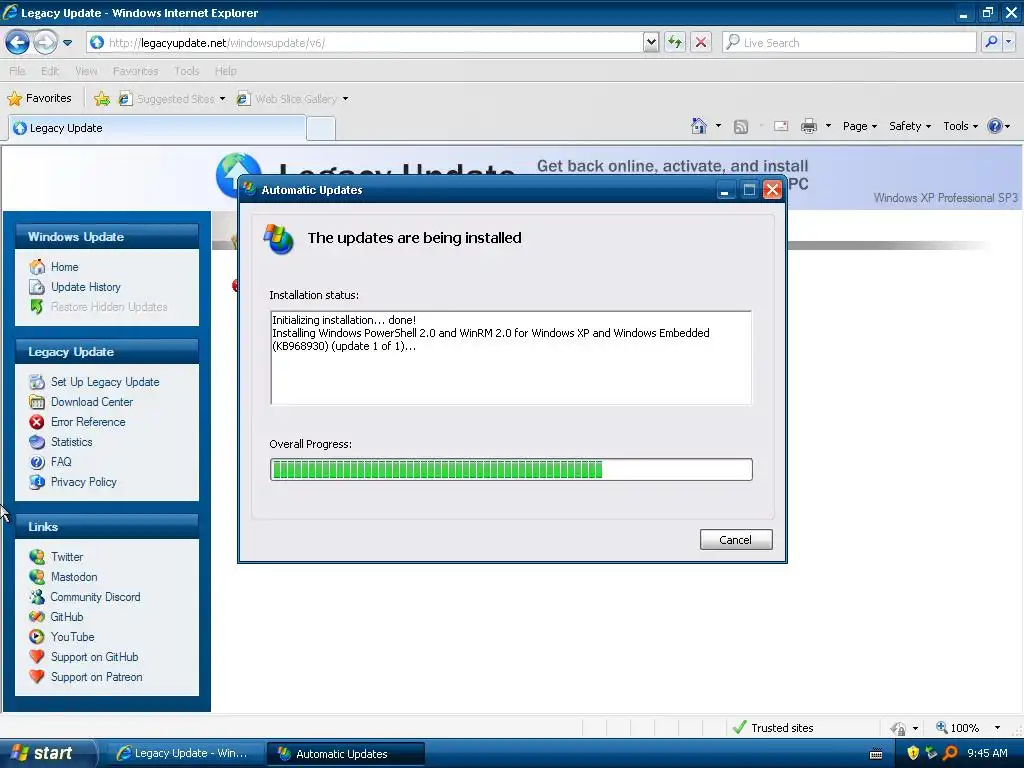
Task: Open Update History link
Action: (86, 287)
